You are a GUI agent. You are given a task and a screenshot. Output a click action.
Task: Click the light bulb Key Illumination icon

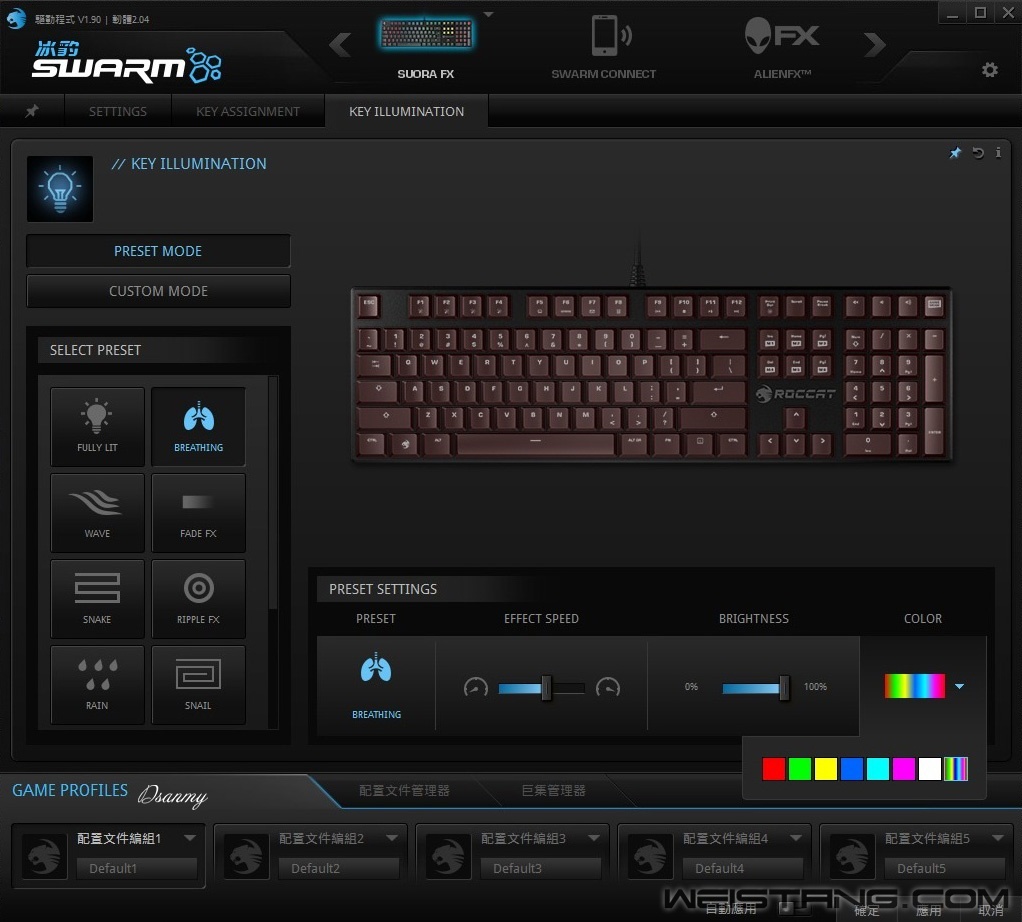click(60, 189)
